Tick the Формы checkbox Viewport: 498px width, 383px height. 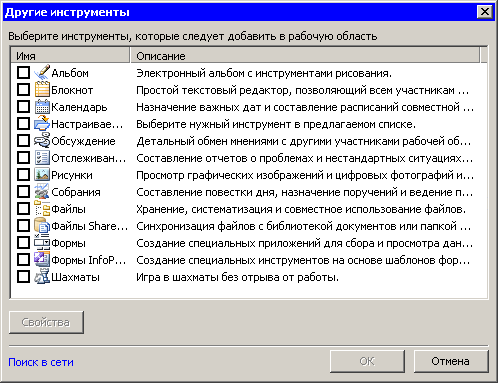coord(23,242)
